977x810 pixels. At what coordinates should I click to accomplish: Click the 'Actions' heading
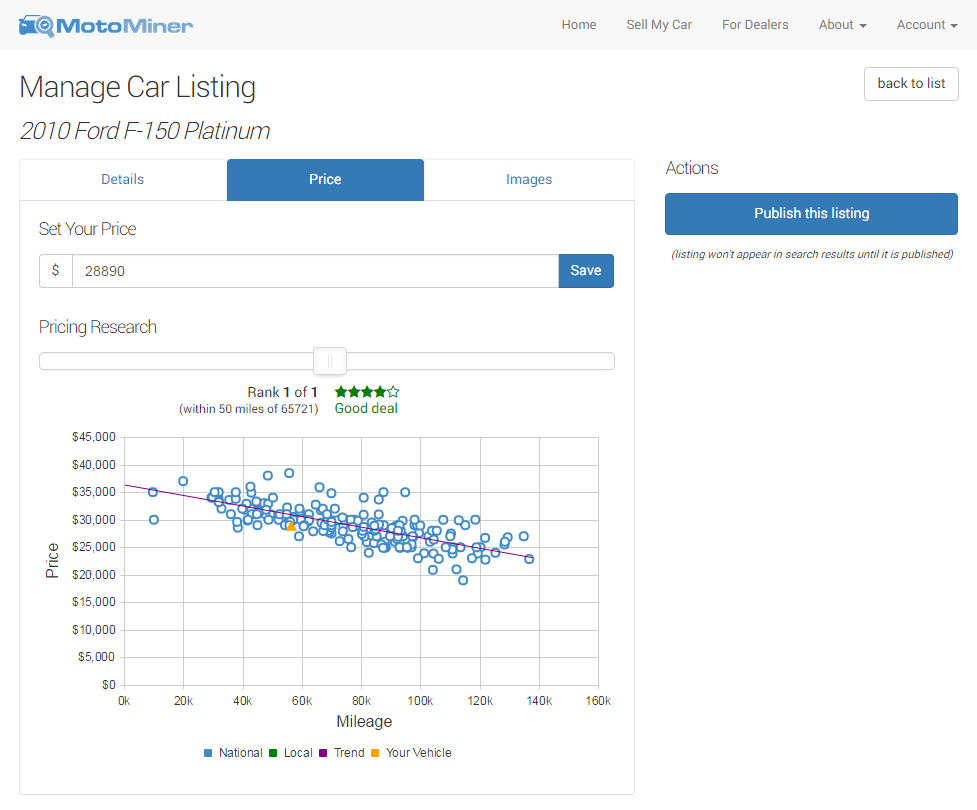click(x=692, y=168)
